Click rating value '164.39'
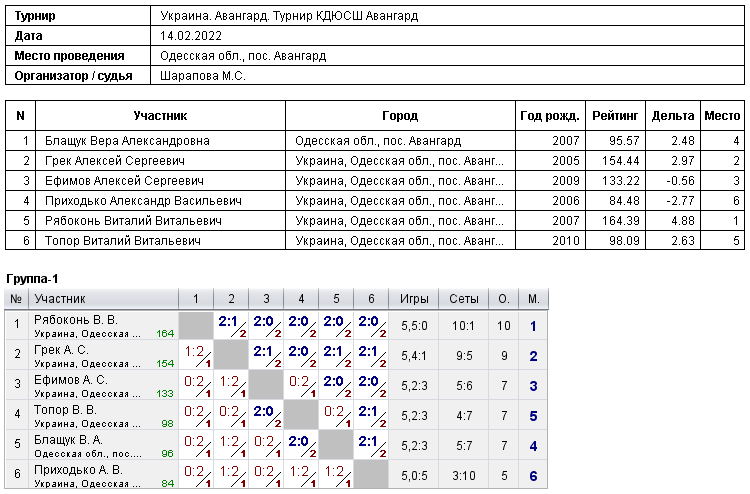This screenshot has height=494, width=750. 621,221
